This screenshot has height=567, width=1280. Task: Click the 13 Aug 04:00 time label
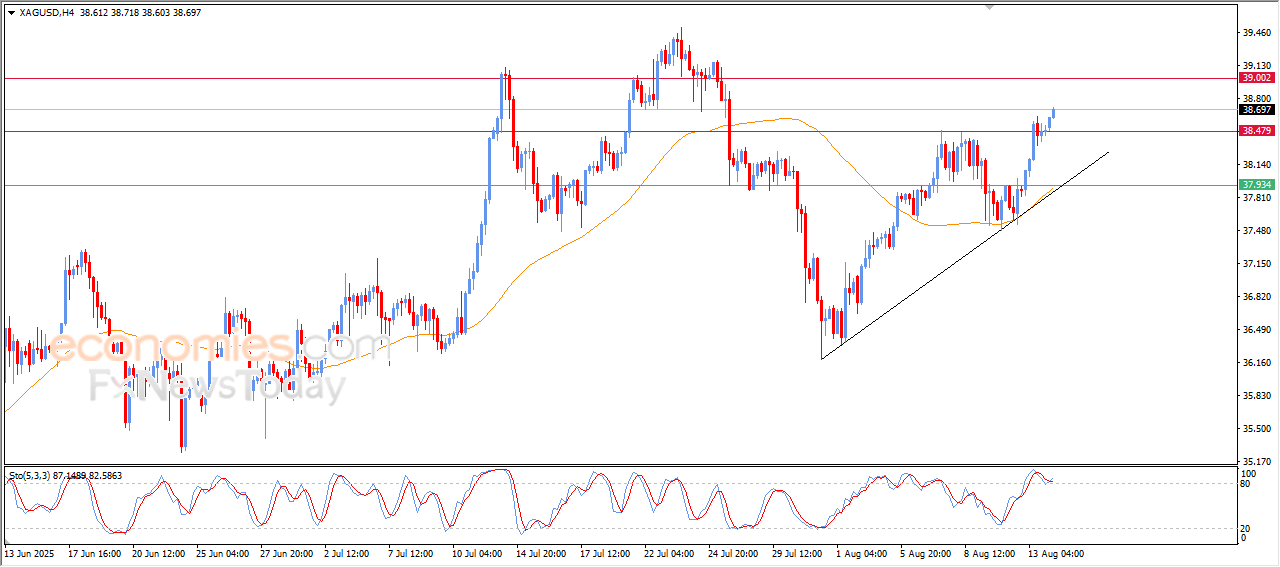[x=1055, y=553]
